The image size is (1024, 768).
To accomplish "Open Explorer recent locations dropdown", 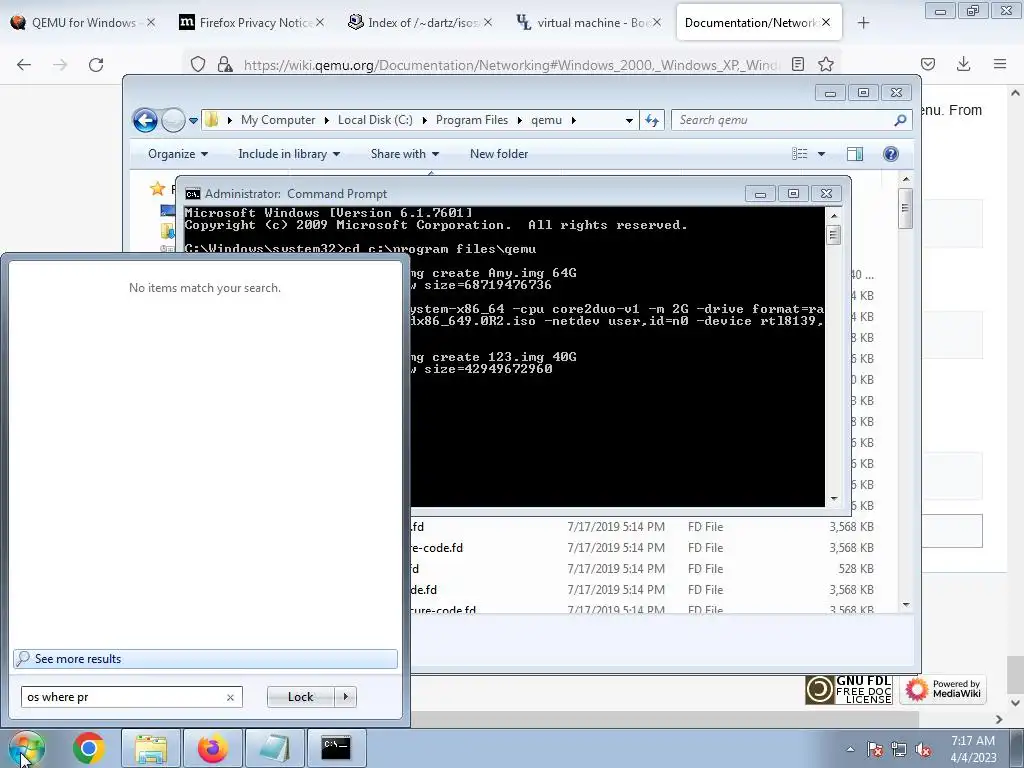I will pos(193,121).
